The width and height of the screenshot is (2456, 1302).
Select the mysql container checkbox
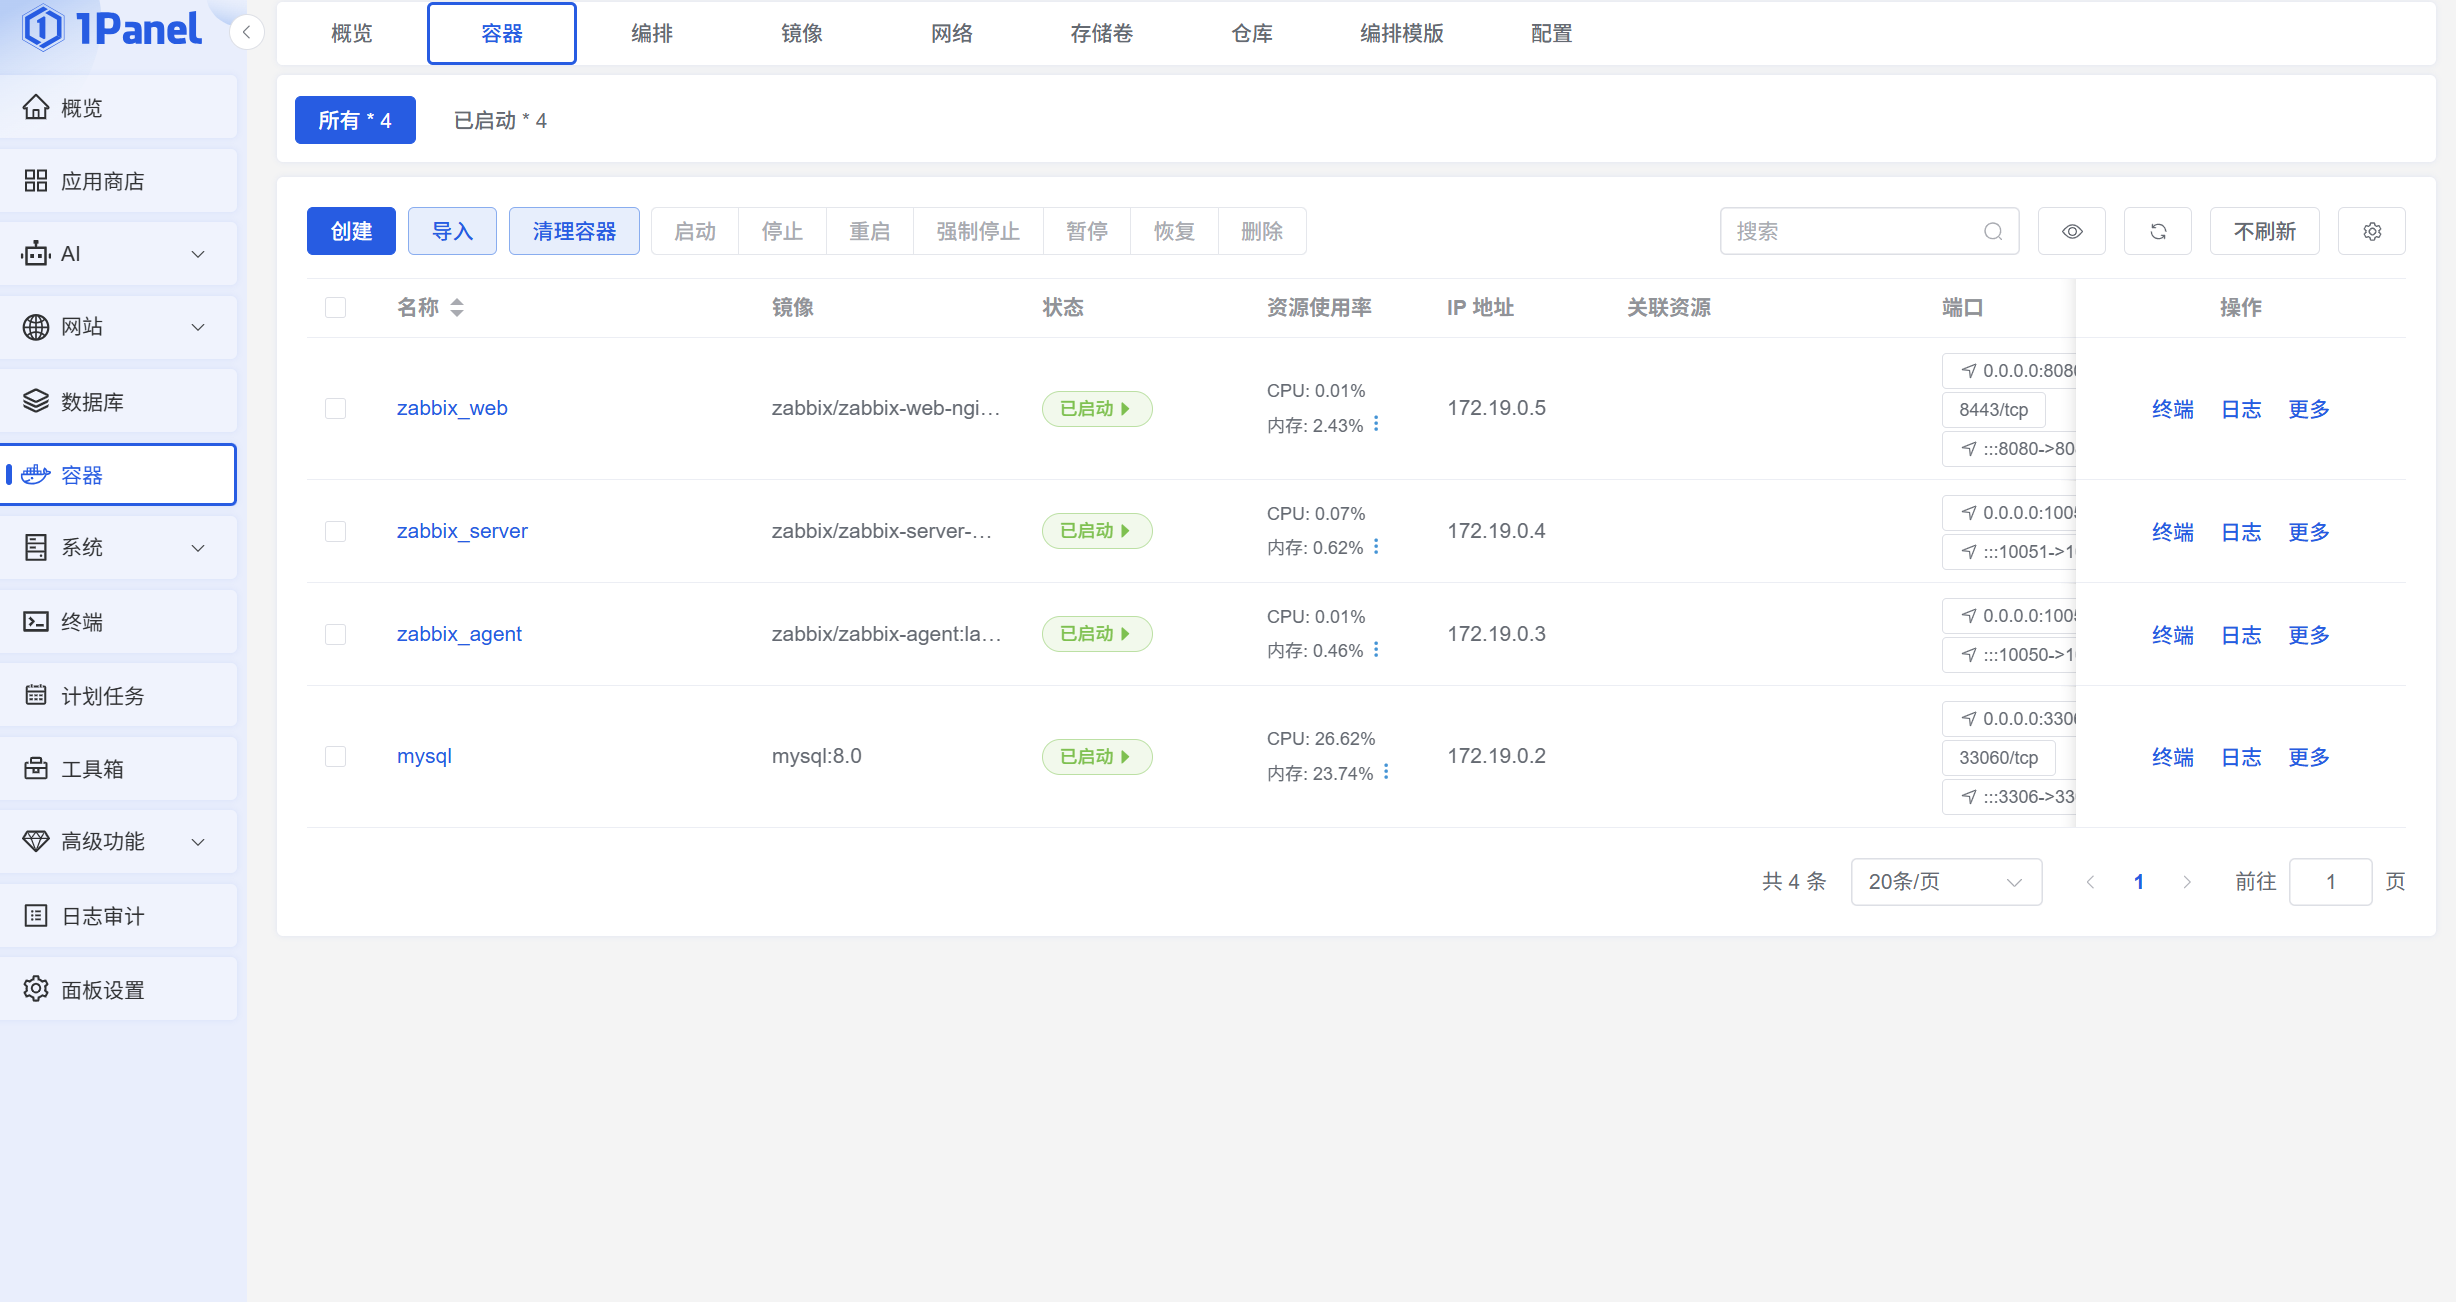[336, 756]
